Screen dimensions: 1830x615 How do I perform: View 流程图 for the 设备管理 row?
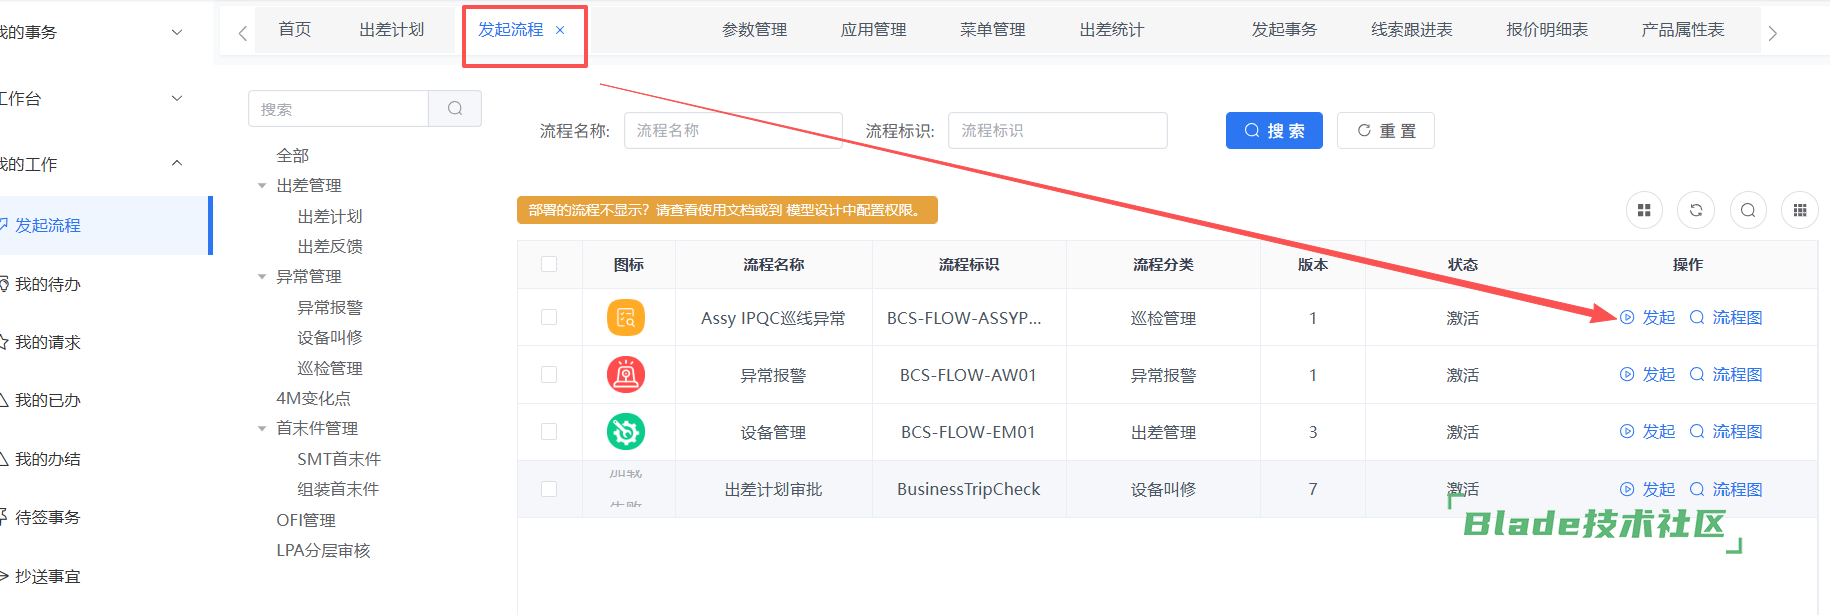[x=1726, y=432]
